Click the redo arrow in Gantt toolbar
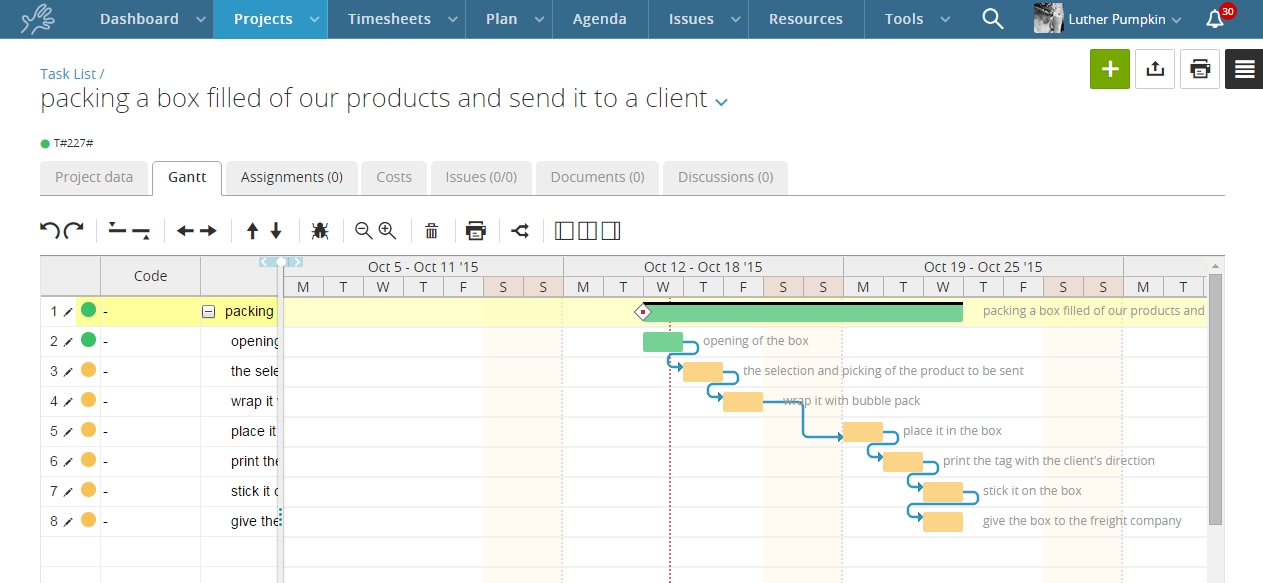Image resolution: width=1263 pixels, height=583 pixels. click(73, 231)
